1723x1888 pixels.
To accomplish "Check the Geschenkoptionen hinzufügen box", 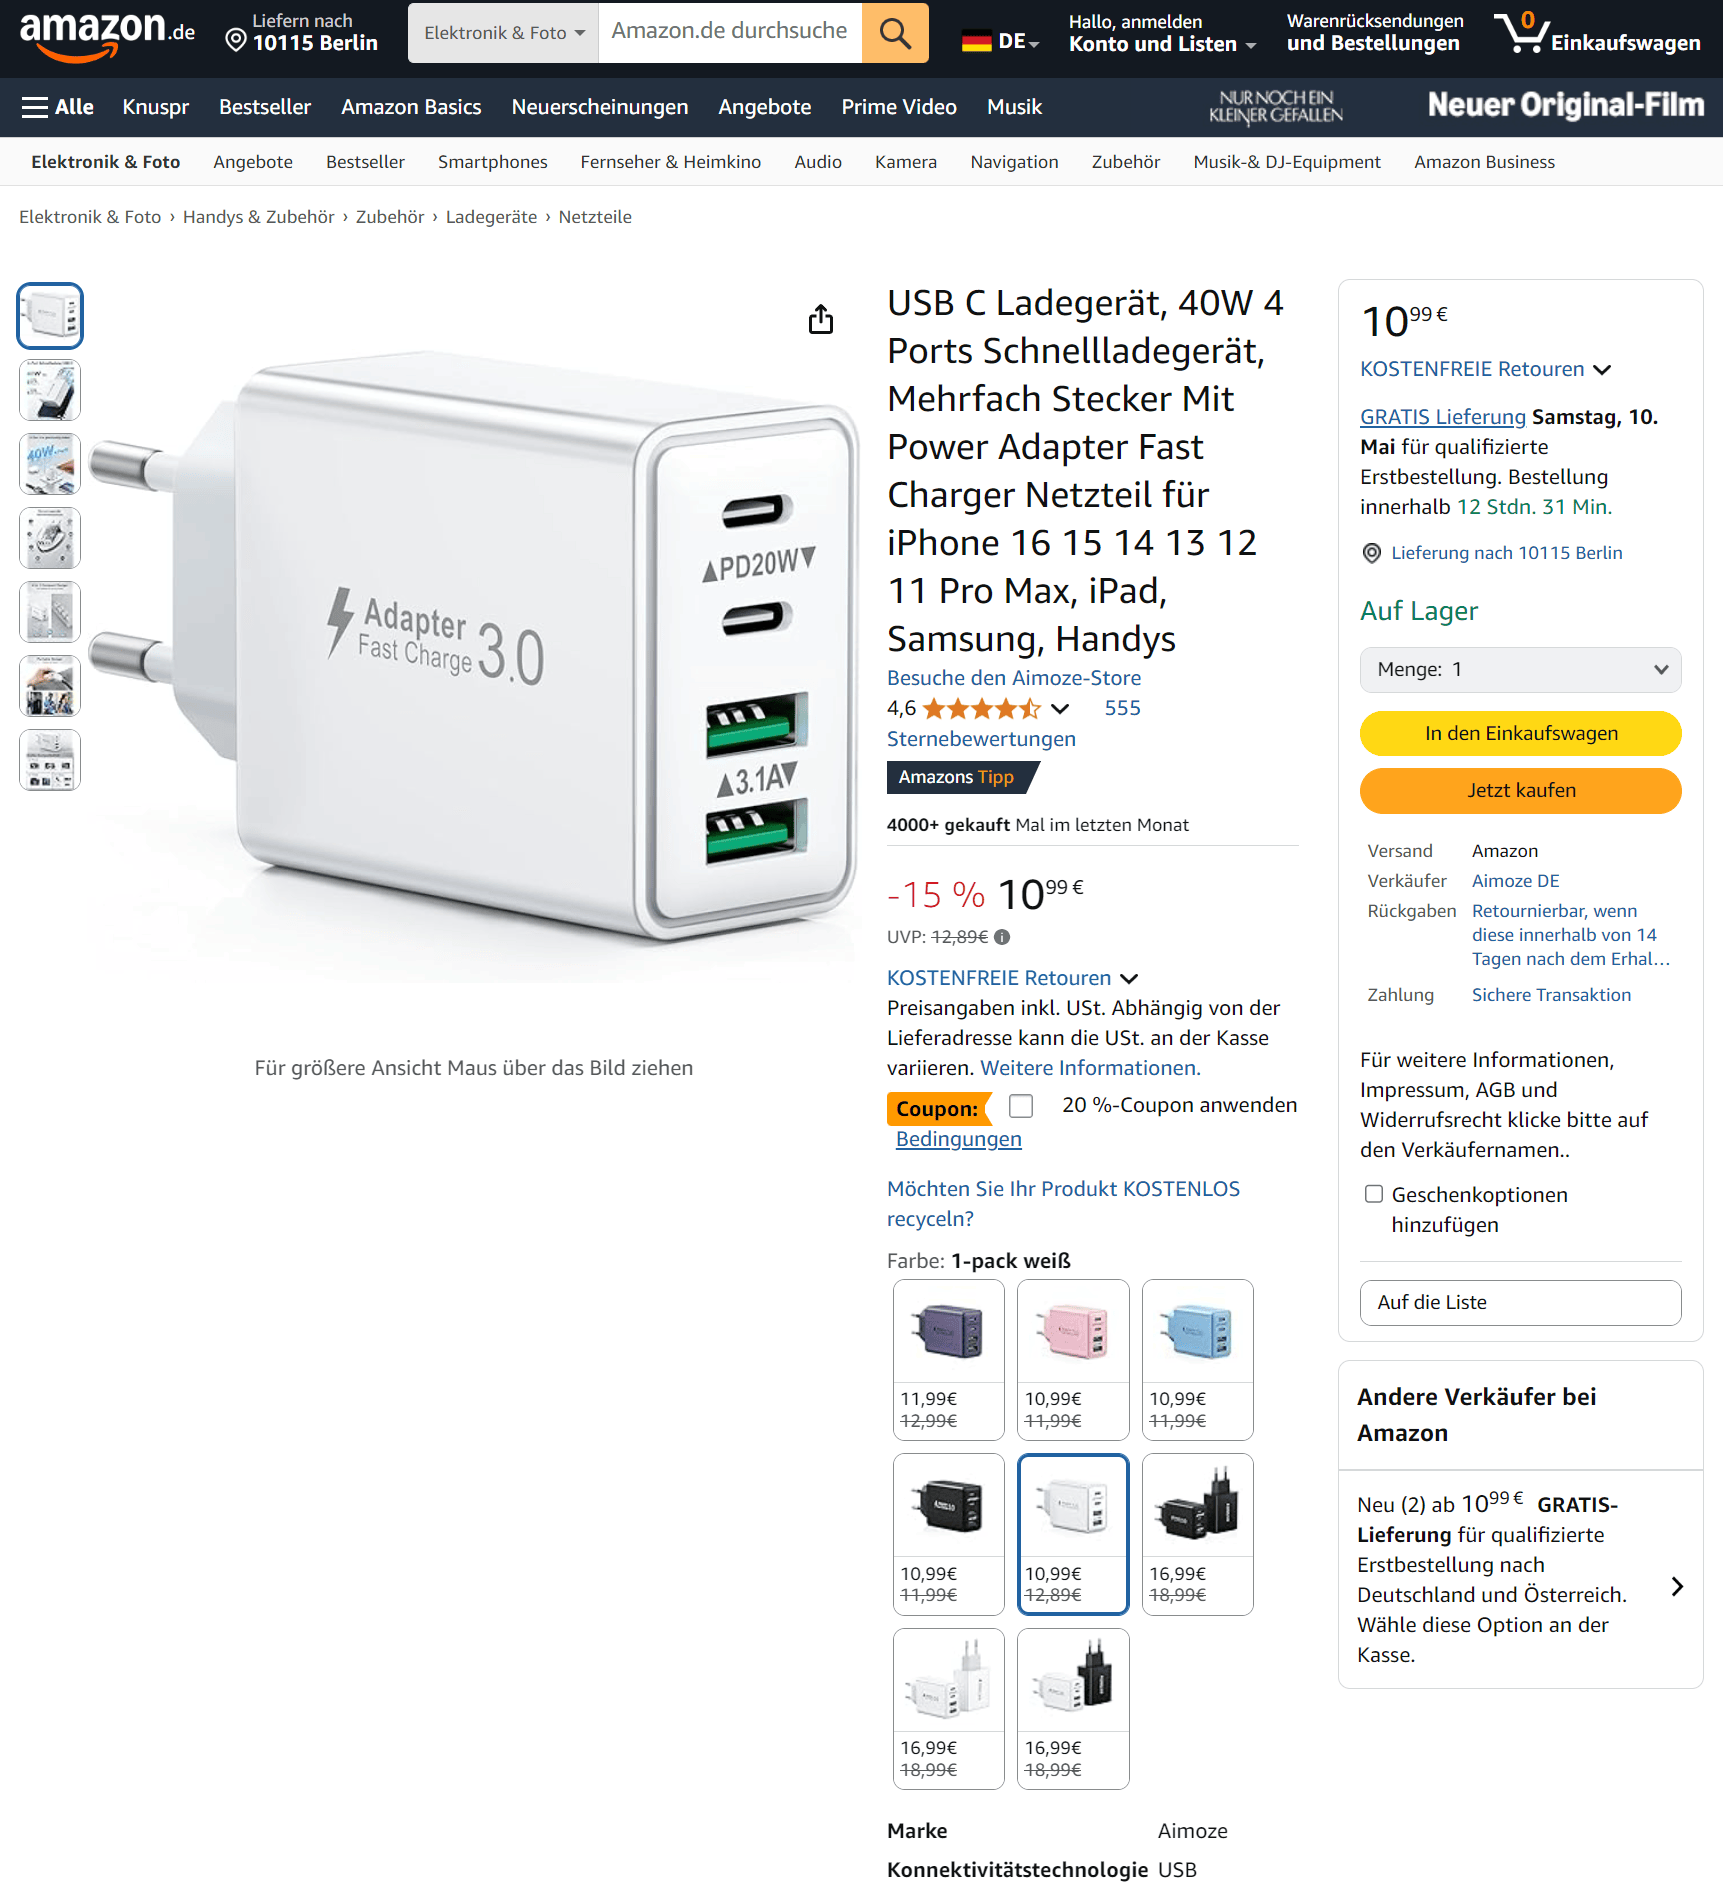I will (x=1374, y=1194).
